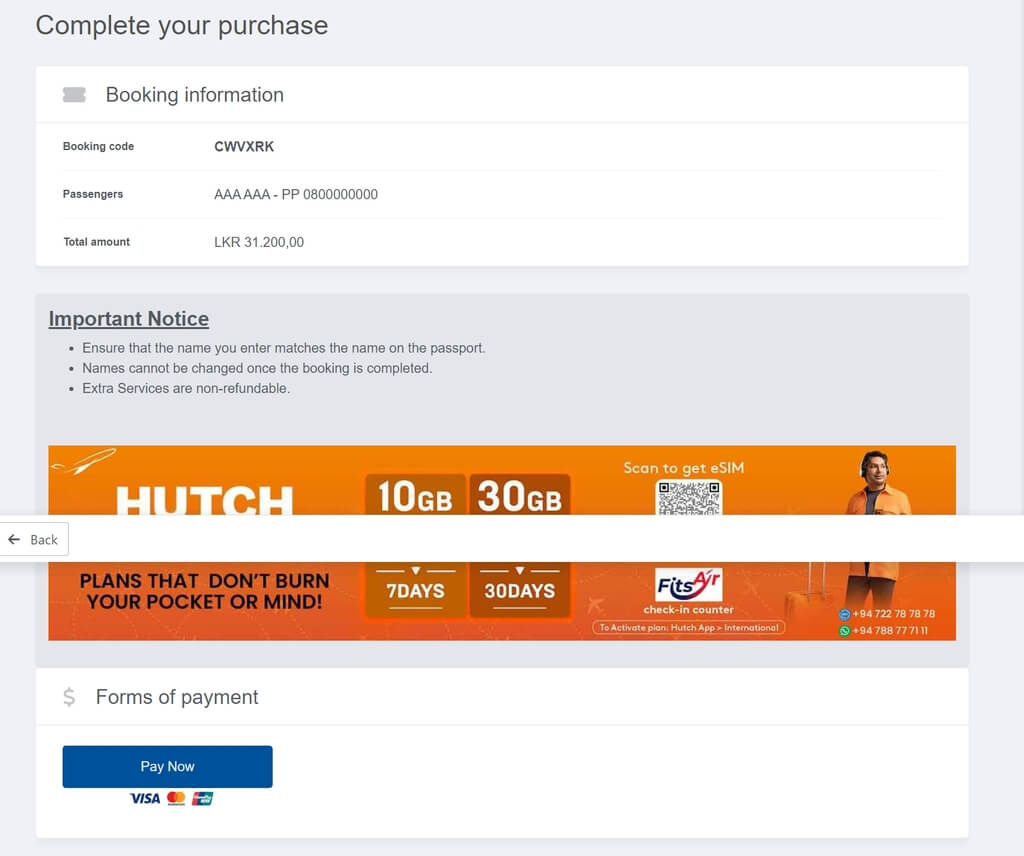
Task: Click the Important Notice heading
Action: click(x=129, y=319)
